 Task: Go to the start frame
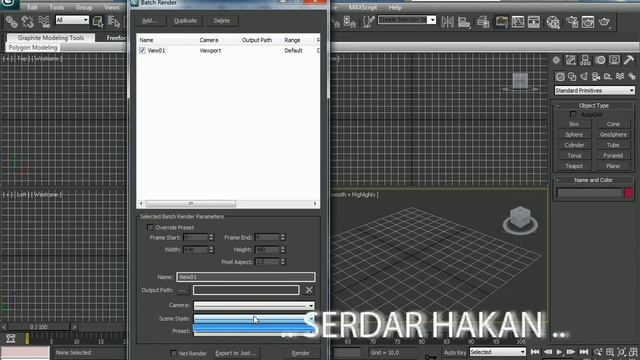point(535,352)
